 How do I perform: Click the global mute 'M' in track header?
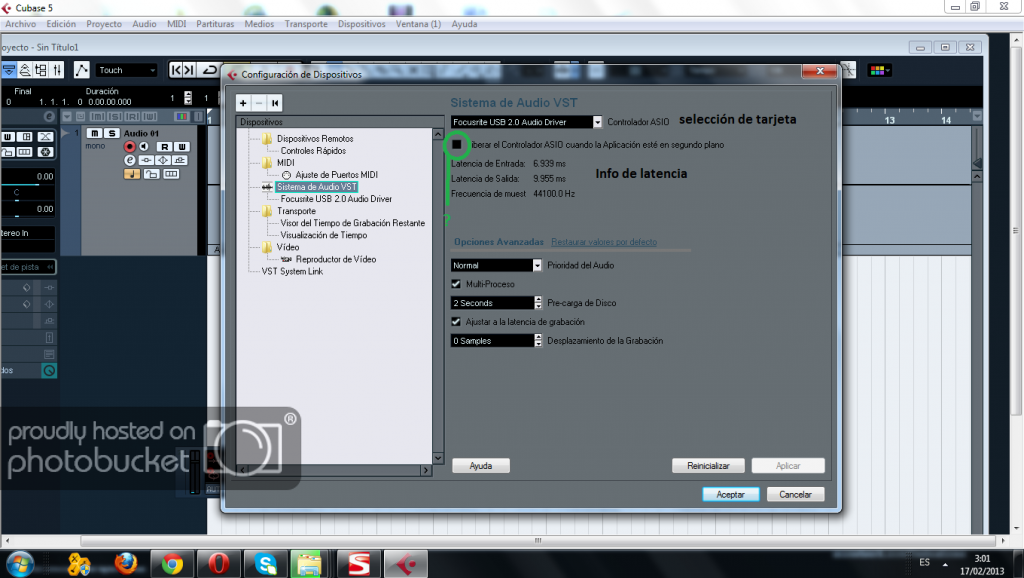(98, 116)
